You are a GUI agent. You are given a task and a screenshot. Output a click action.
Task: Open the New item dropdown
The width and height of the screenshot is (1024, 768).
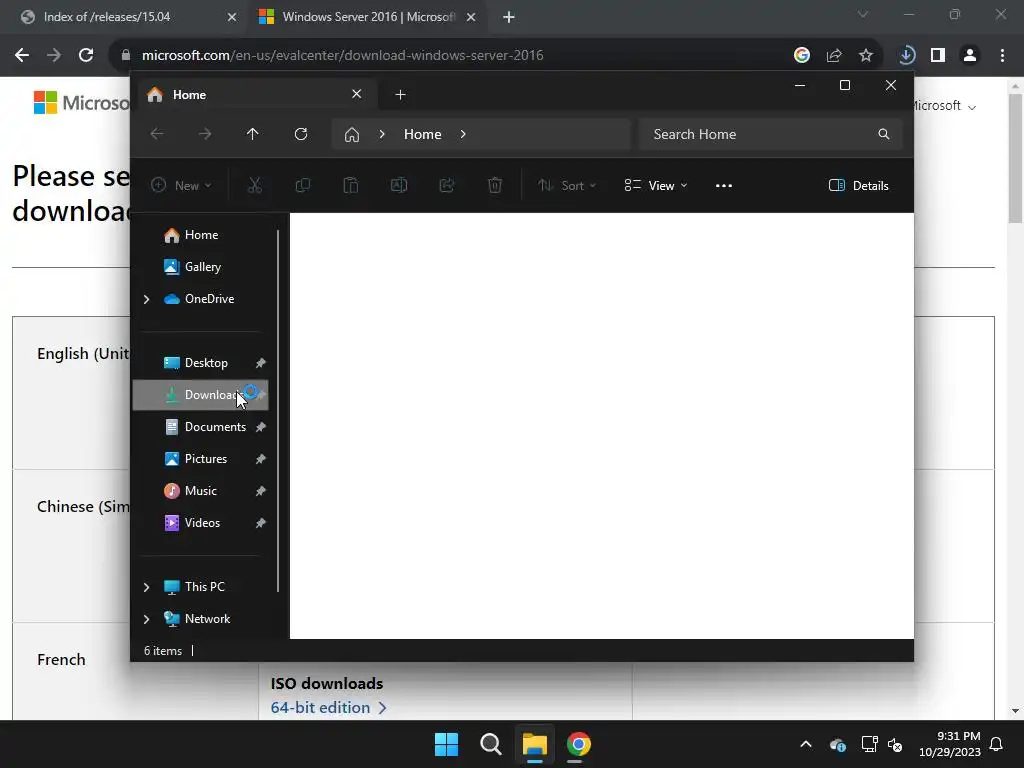click(181, 185)
